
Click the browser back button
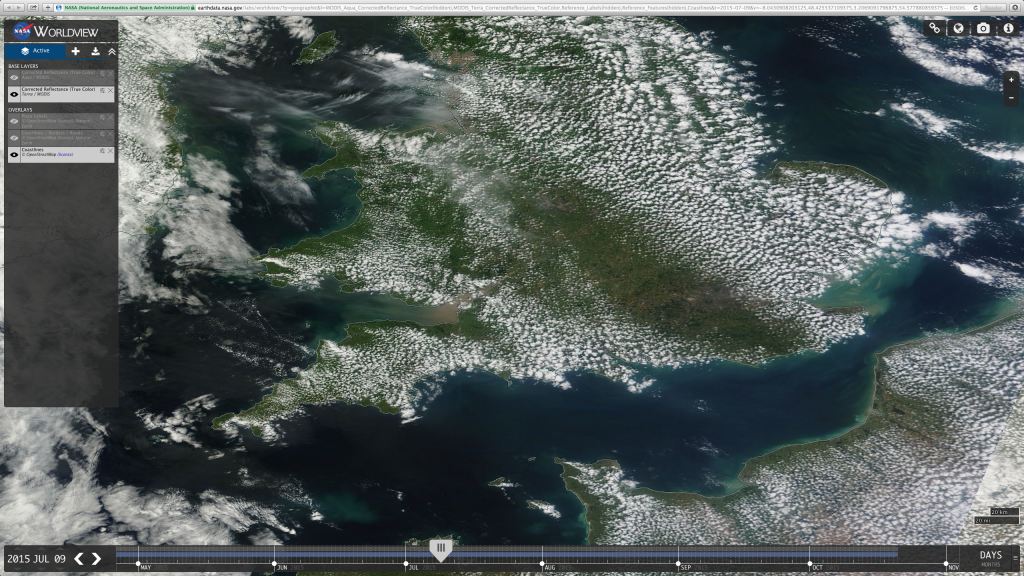click(8, 7)
